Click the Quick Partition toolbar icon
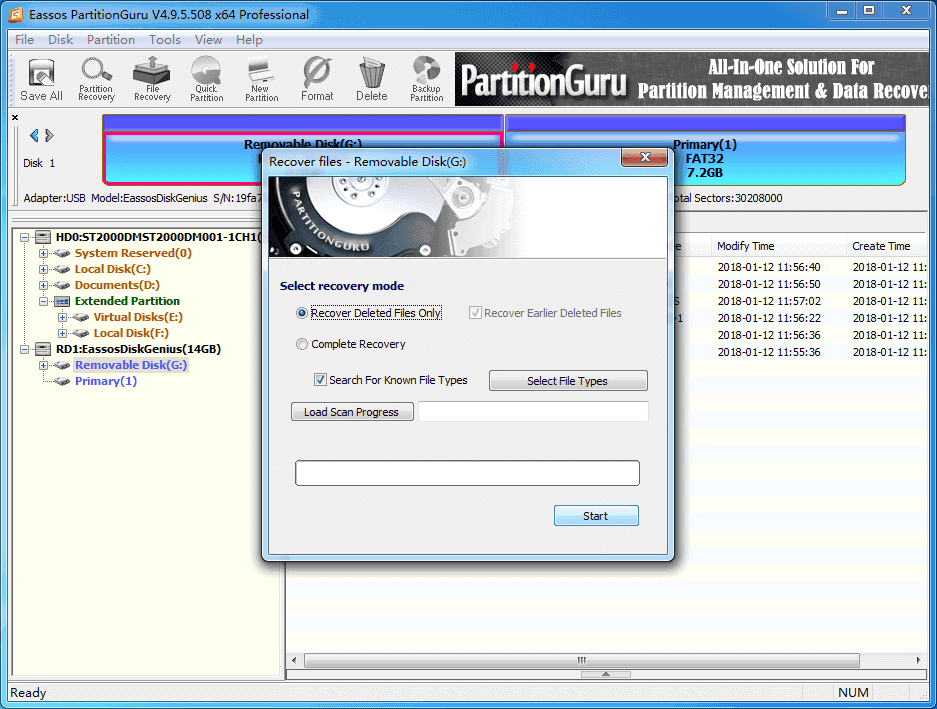The width and height of the screenshot is (937, 709). (x=207, y=80)
